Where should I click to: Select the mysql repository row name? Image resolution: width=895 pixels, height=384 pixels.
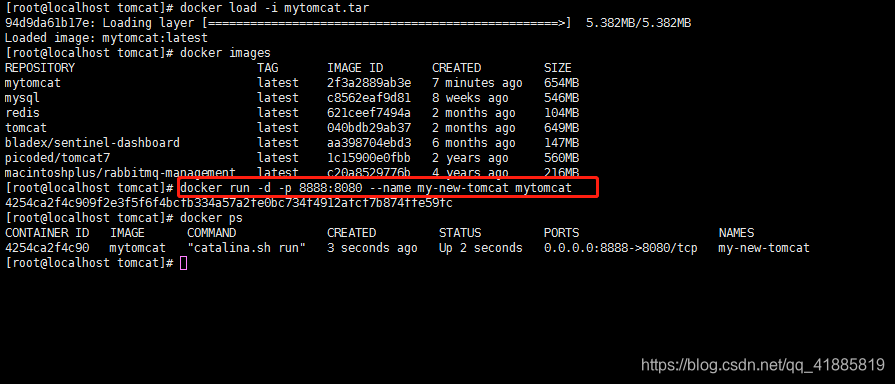coord(22,98)
